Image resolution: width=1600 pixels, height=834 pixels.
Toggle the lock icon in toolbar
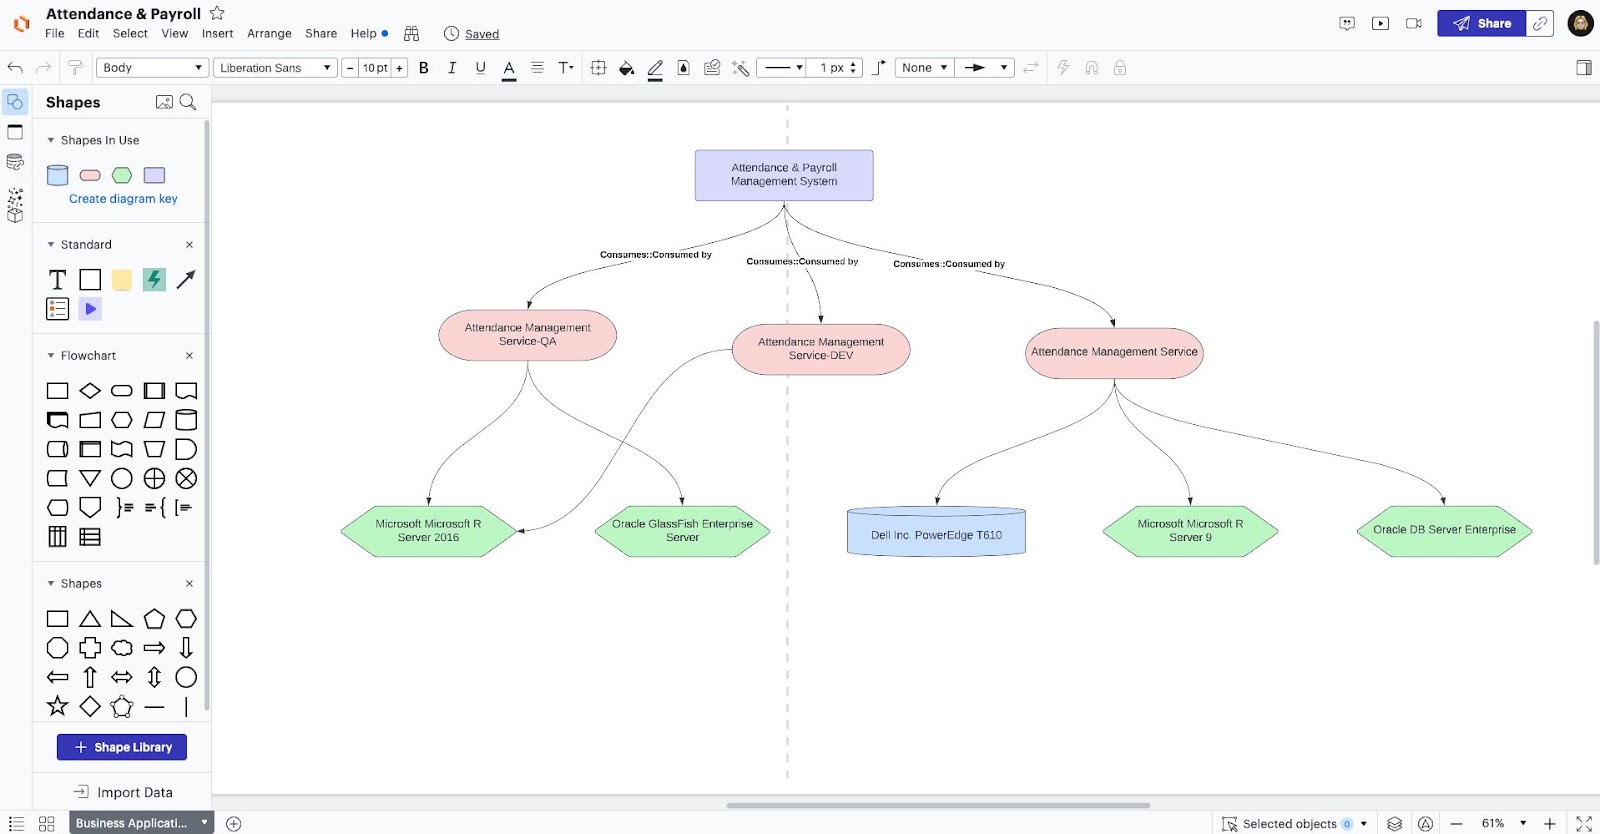pyautogui.click(x=1120, y=68)
